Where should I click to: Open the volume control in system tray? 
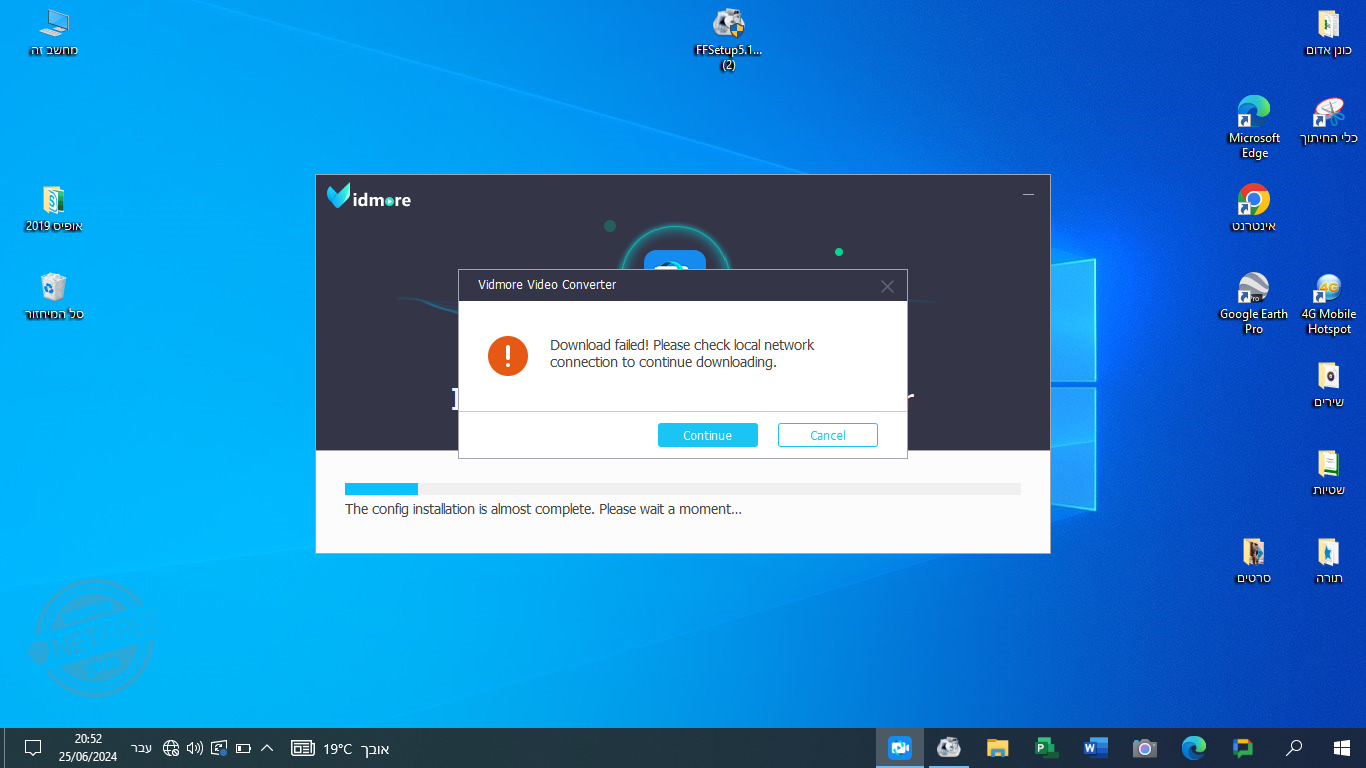coord(195,748)
